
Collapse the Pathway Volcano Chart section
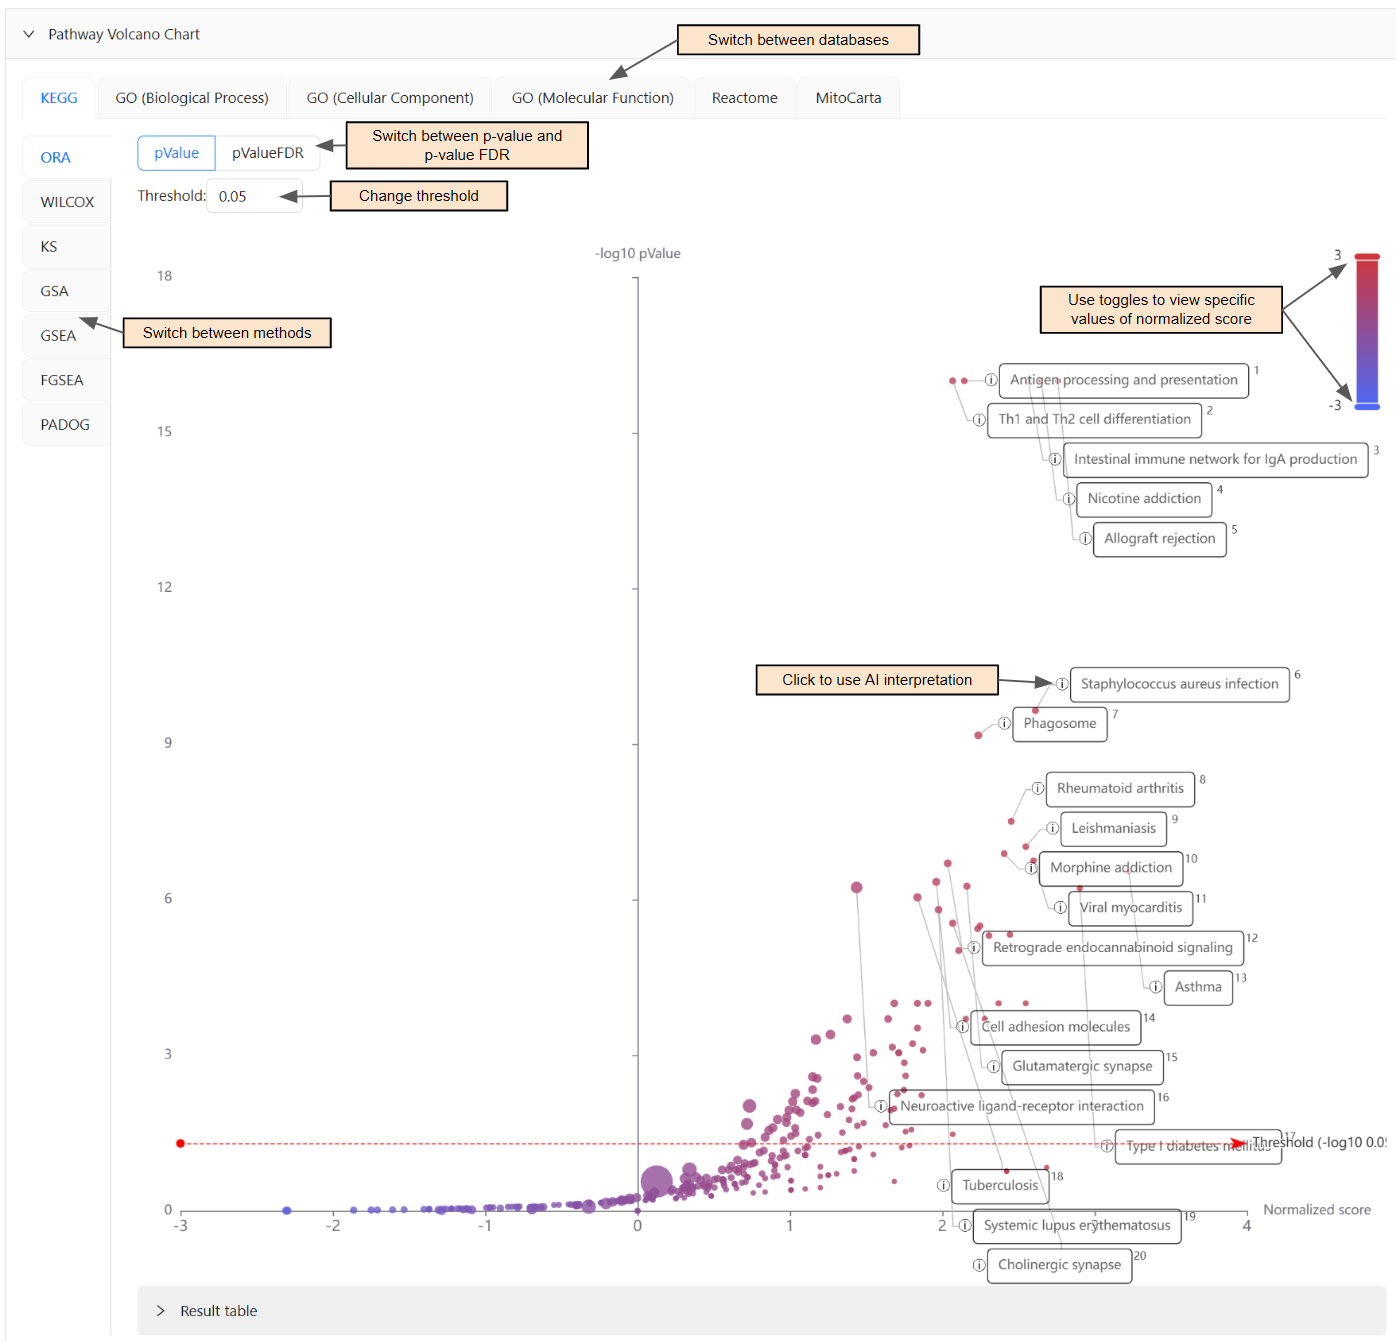[x=28, y=33]
